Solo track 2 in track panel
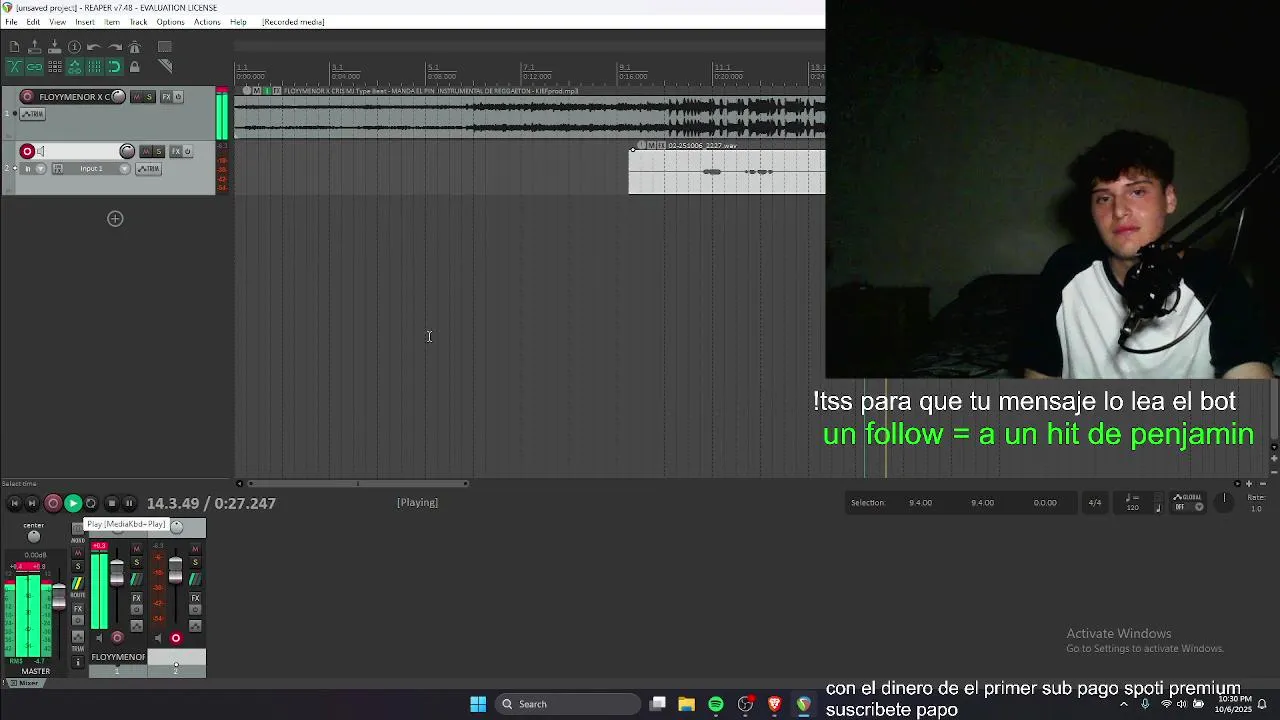1280x720 pixels. click(158, 151)
